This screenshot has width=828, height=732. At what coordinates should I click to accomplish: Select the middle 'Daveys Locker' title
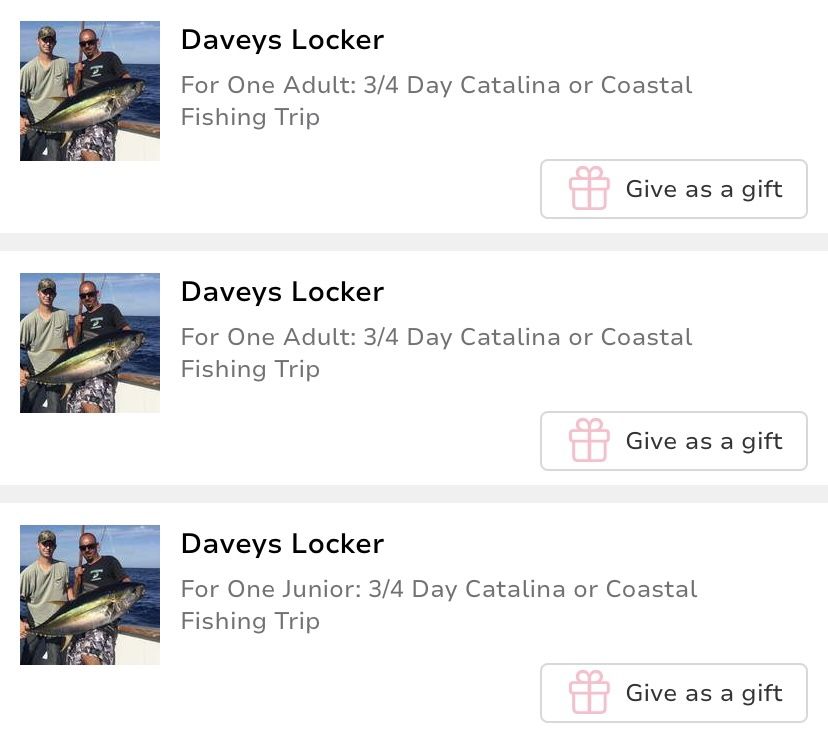tap(282, 292)
